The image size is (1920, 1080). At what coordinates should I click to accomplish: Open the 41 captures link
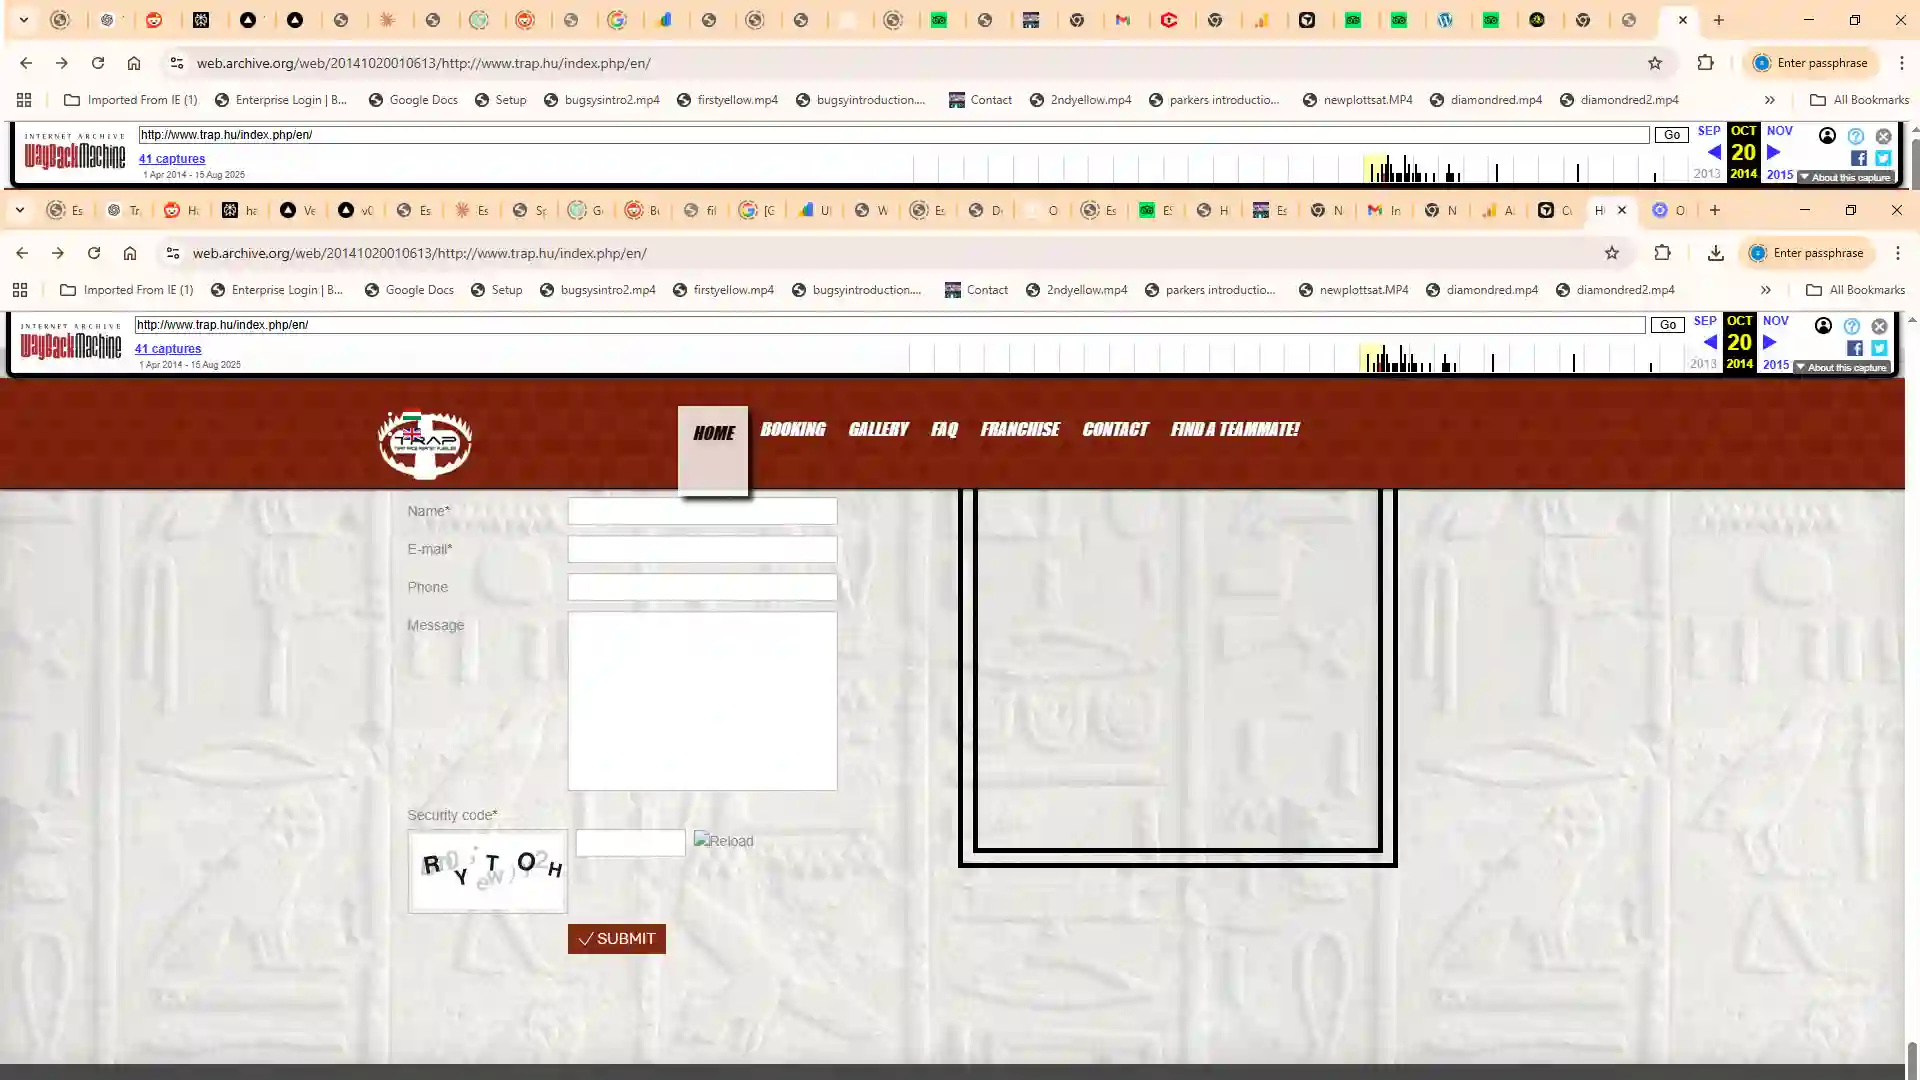point(168,348)
